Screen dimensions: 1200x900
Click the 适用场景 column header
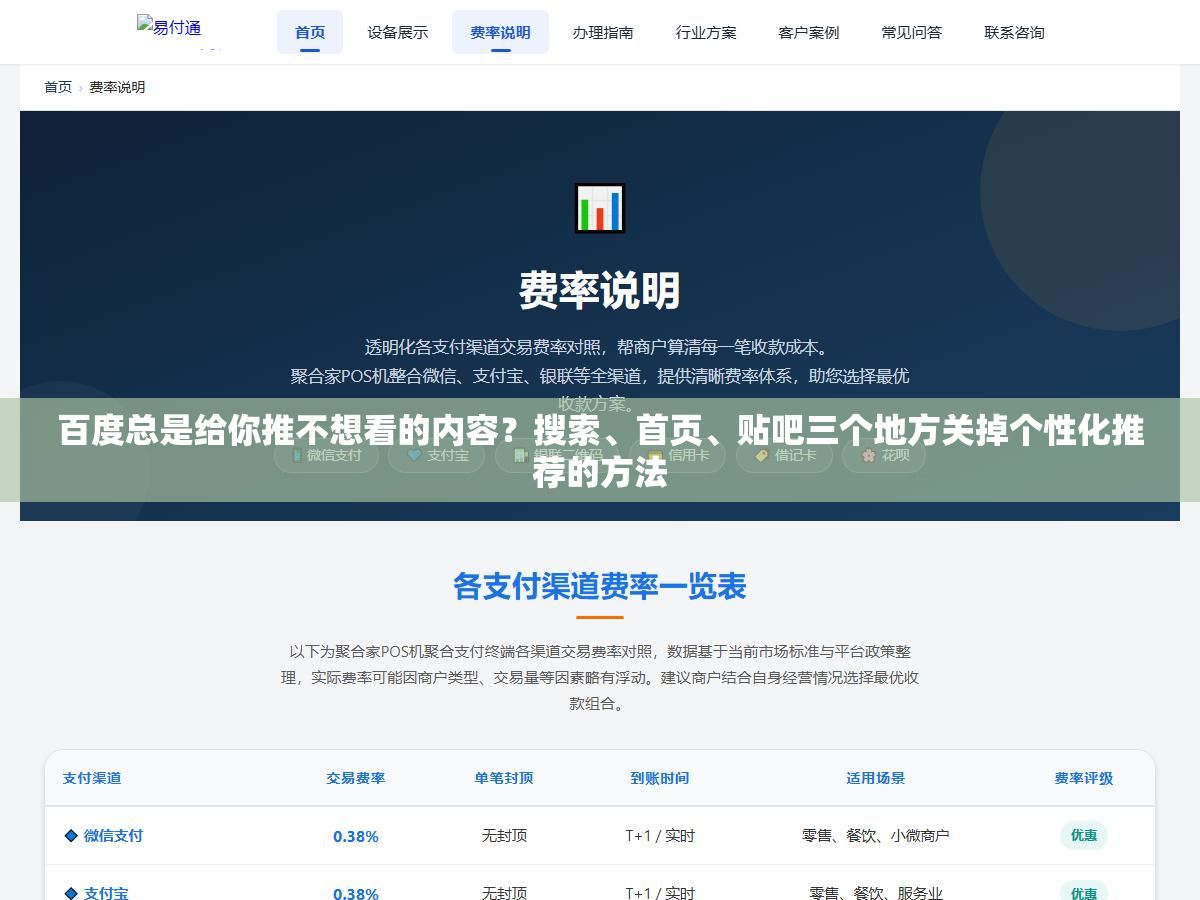[876, 778]
